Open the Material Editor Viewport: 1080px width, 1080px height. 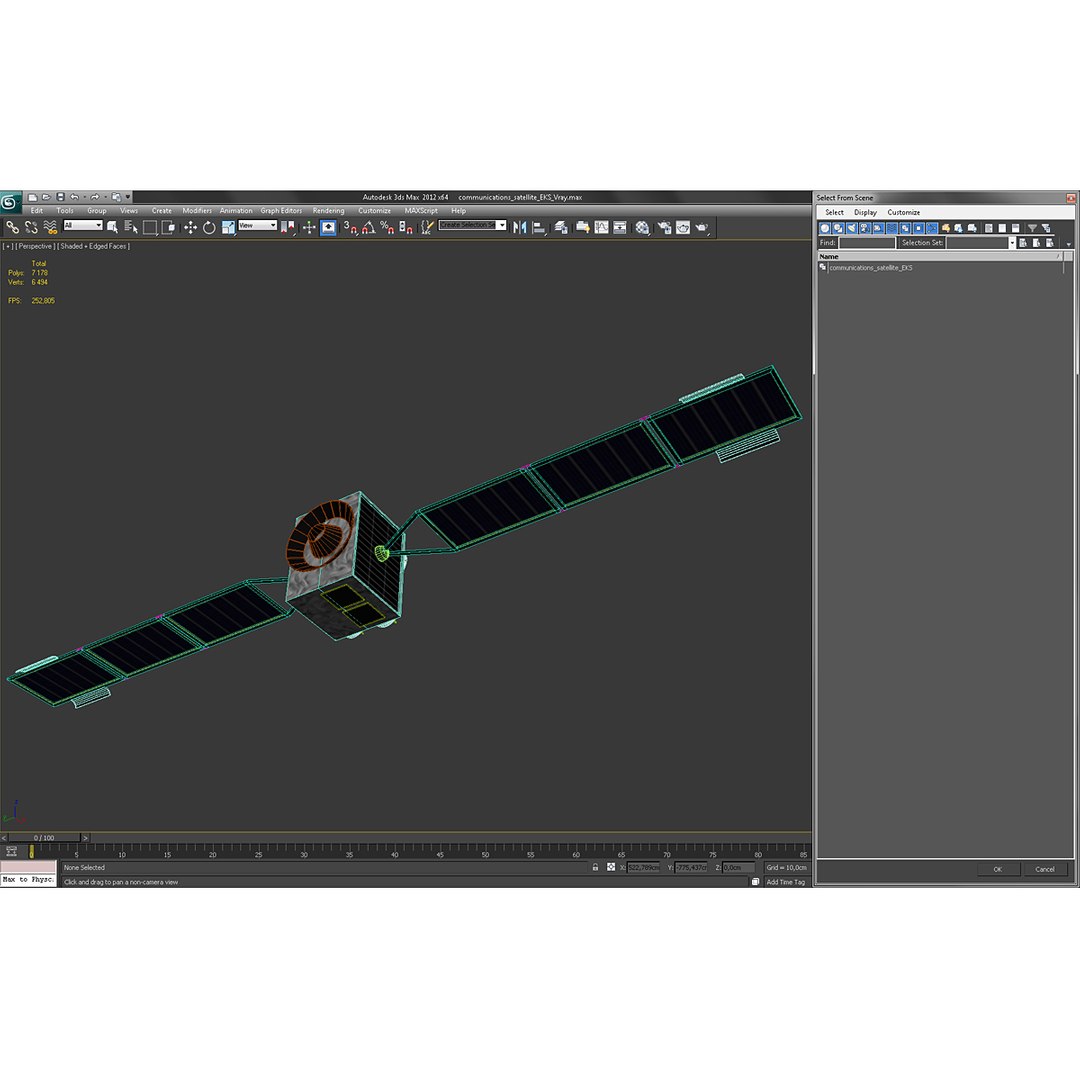point(643,227)
